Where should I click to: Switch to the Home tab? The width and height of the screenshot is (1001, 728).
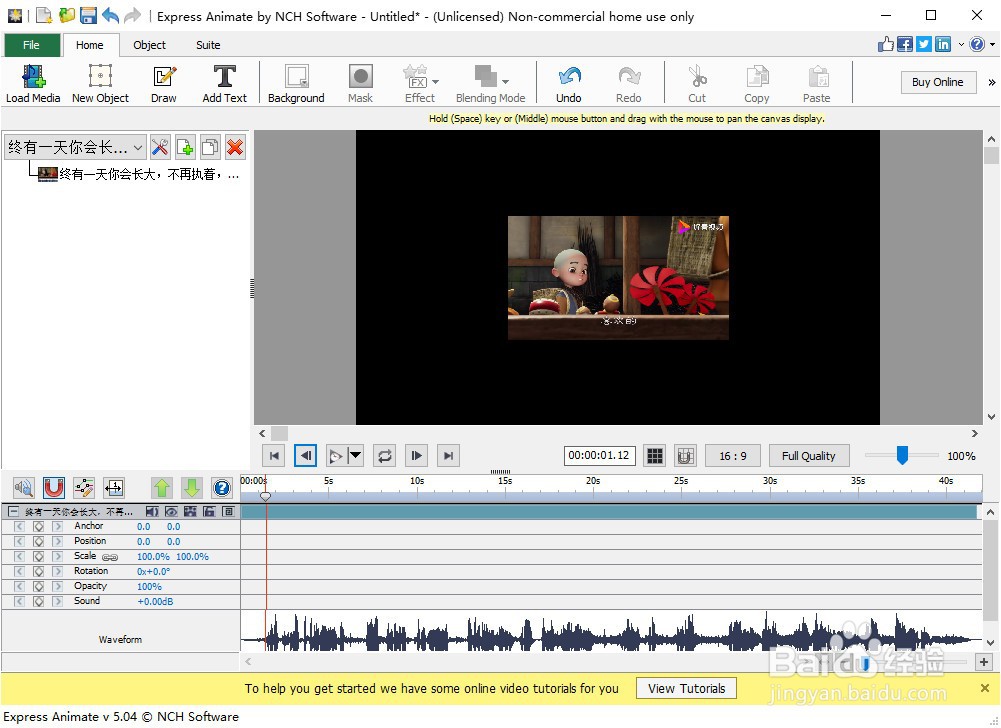pyautogui.click(x=89, y=45)
